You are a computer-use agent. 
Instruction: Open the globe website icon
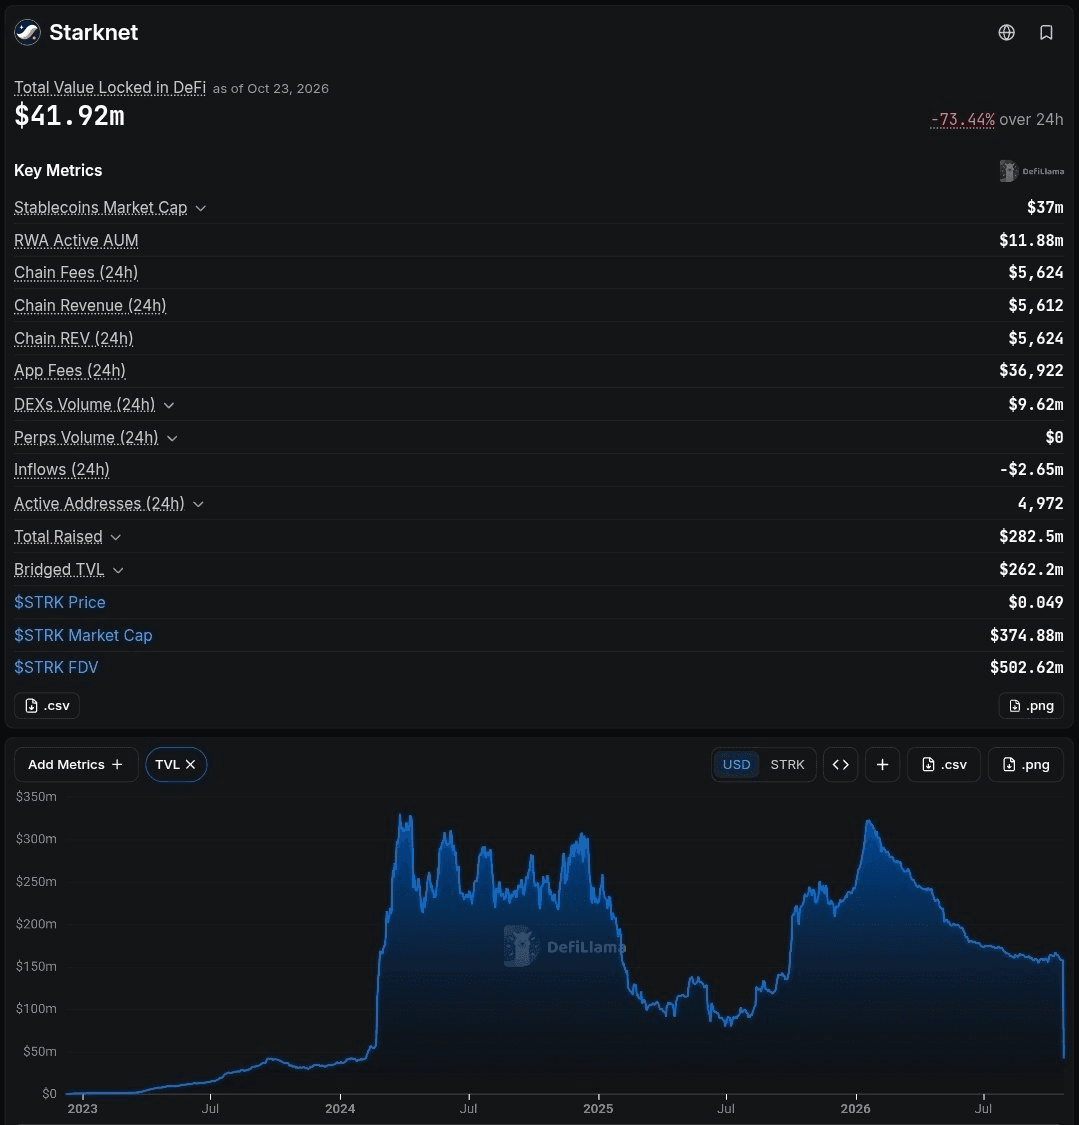[1007, 32]
